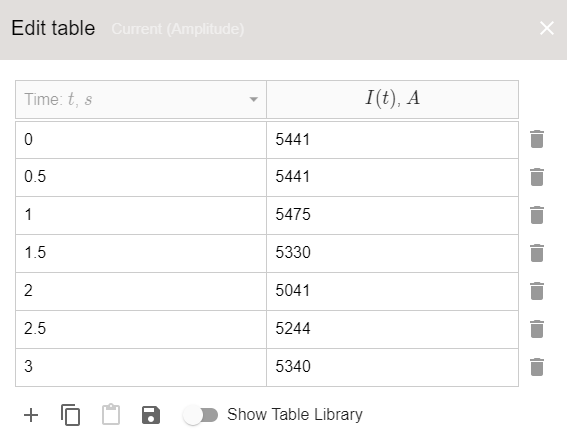Copy the table data to clipboard
This screenshot has height=432, width=567.
point(71,415)
